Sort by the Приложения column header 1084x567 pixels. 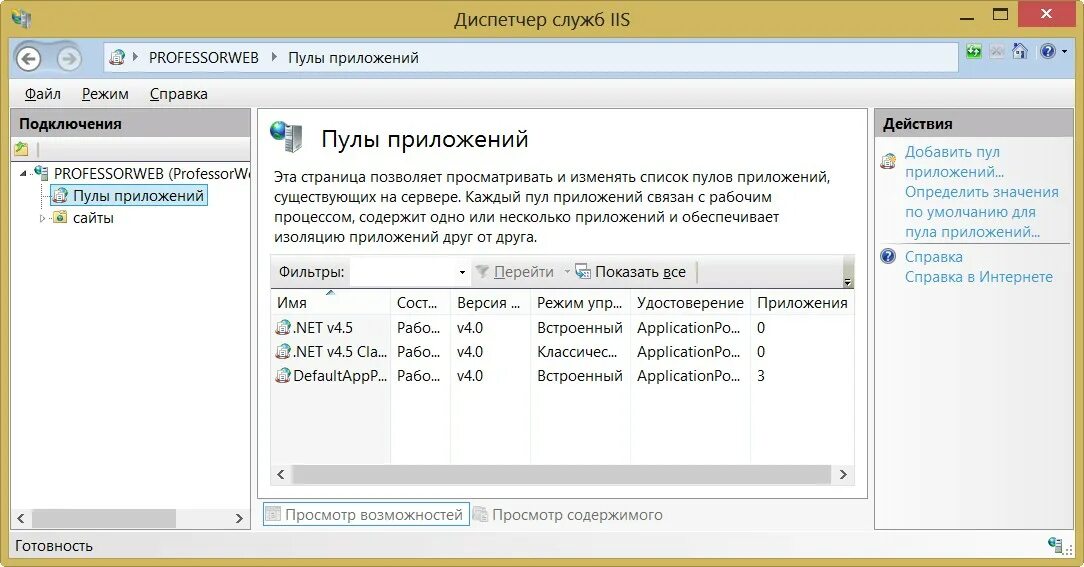tap(803, 303)
